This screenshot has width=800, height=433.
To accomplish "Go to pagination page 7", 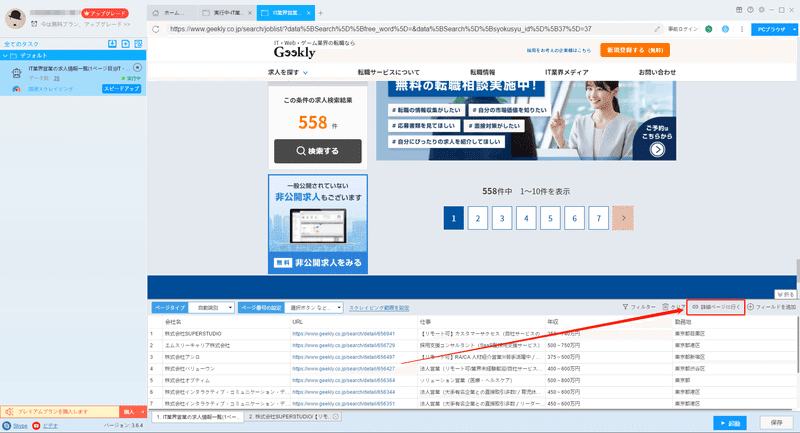I will (x=598, y=218).
